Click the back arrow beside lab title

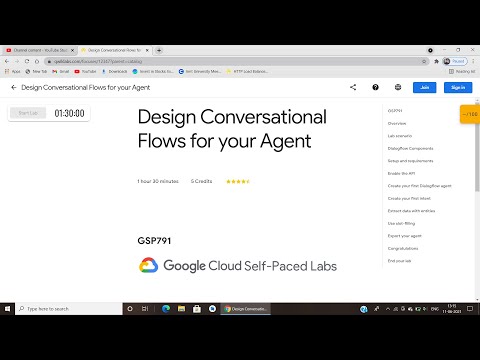tap(14, 87)
